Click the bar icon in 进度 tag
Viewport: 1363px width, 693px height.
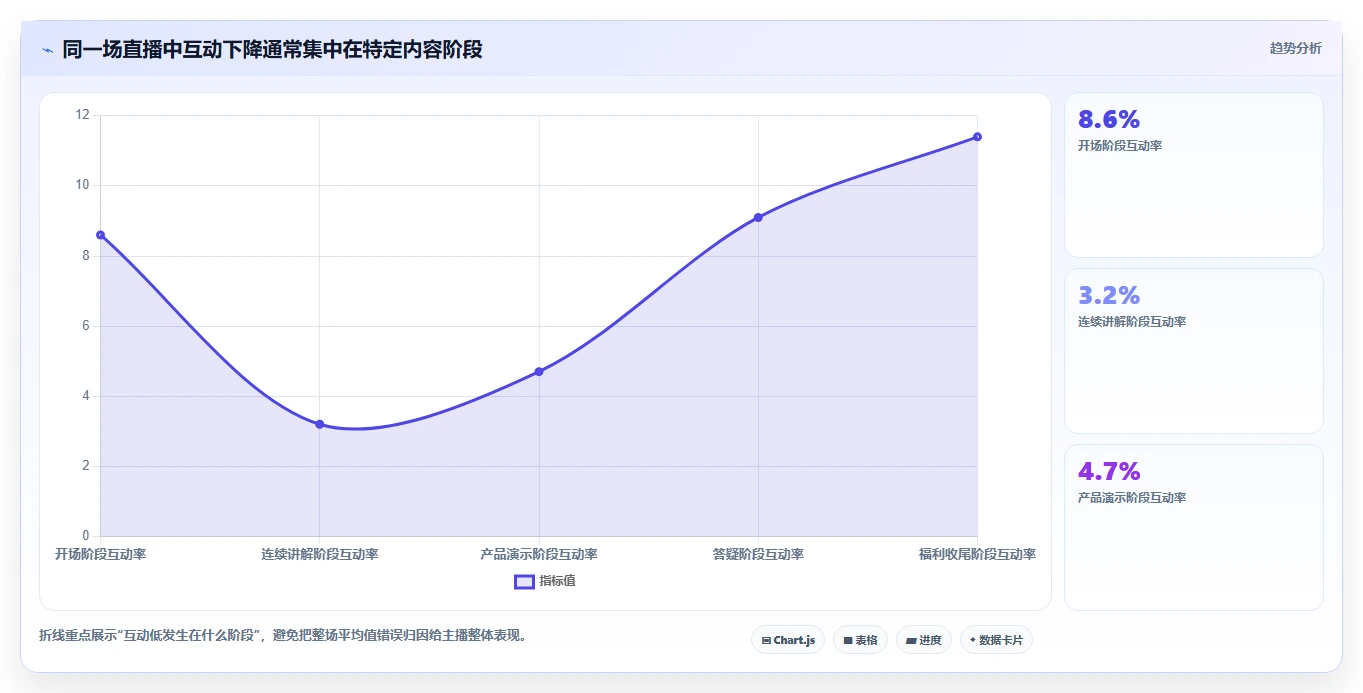pyautogui.click(x=912, y=640)
